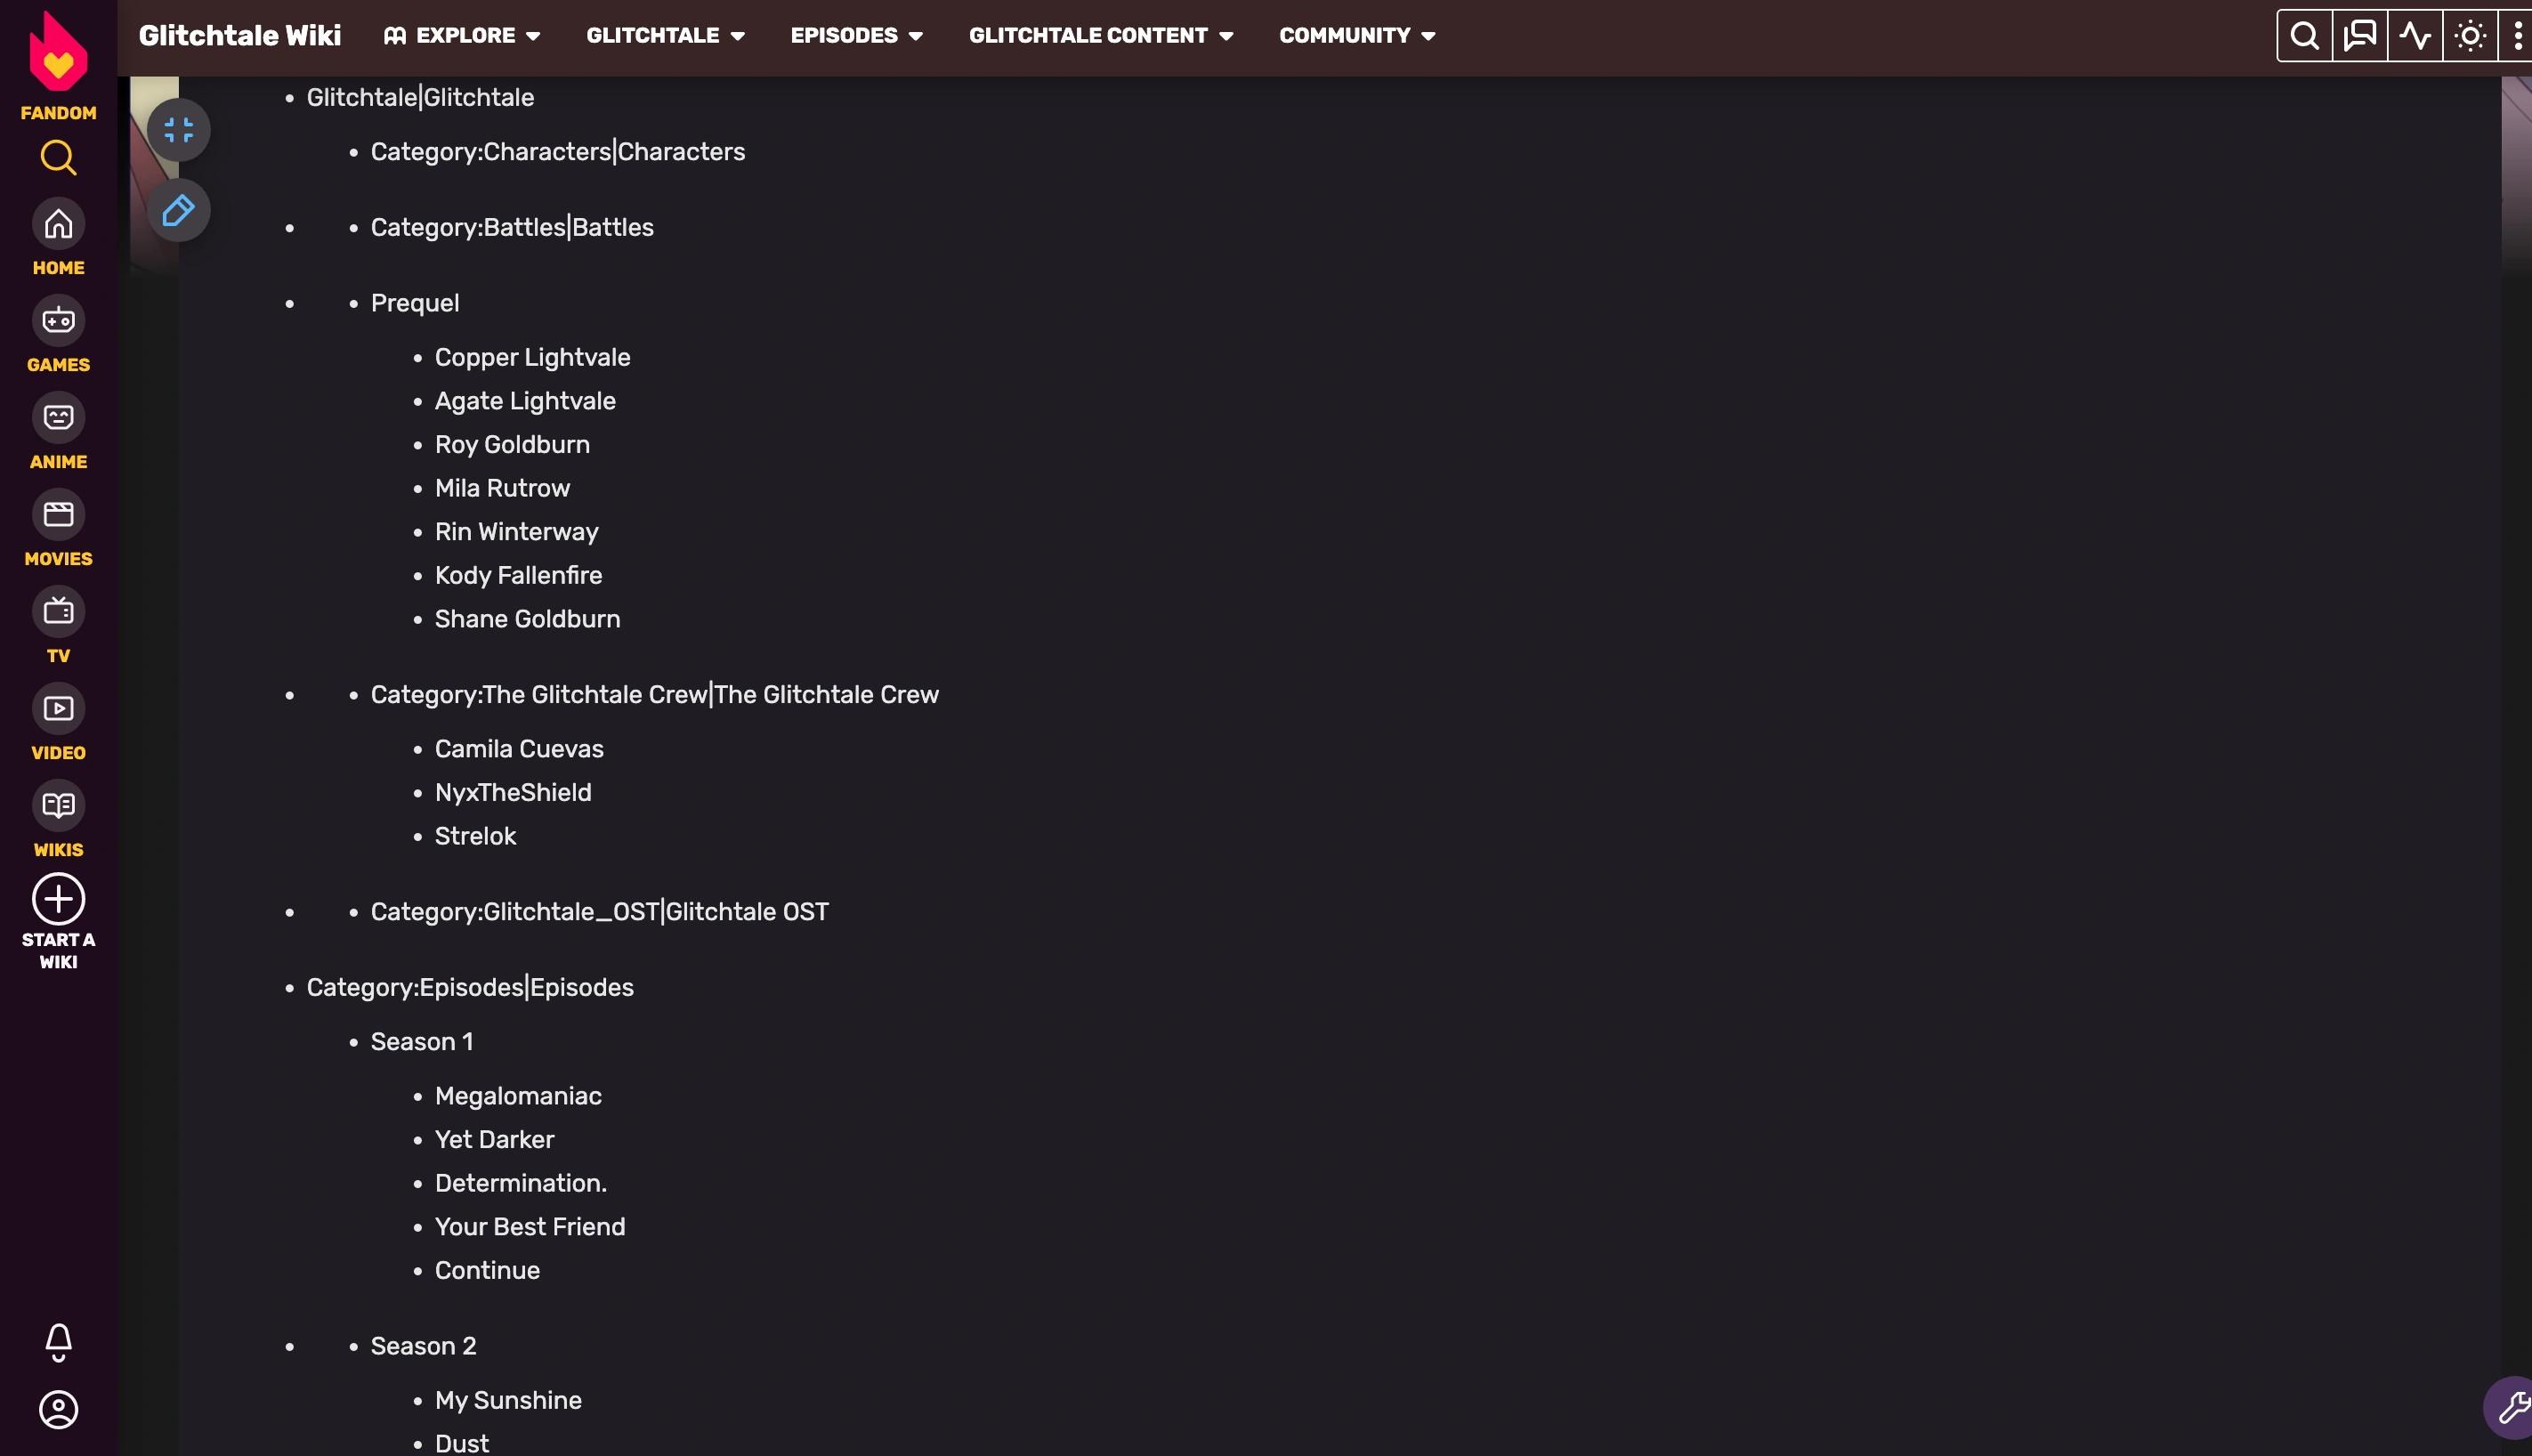Open your user profile avatar
Viewport: 2532px width, 1456px height.
(58, 1411)
